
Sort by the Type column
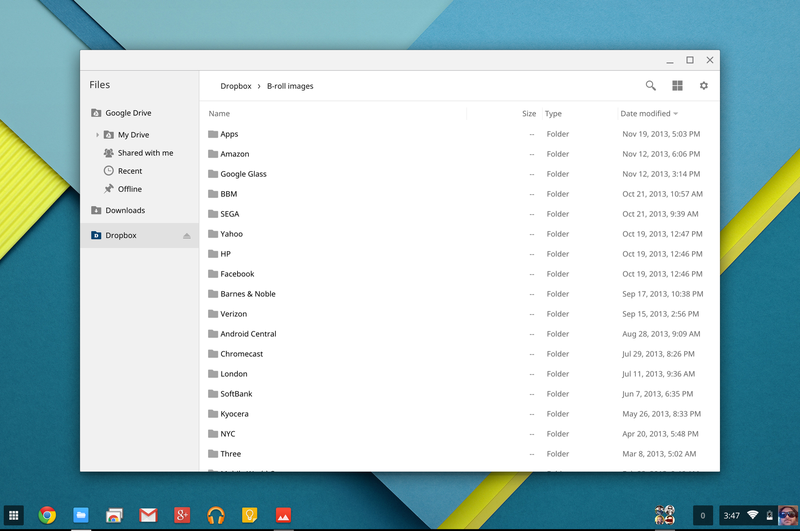tap(553, 113)
